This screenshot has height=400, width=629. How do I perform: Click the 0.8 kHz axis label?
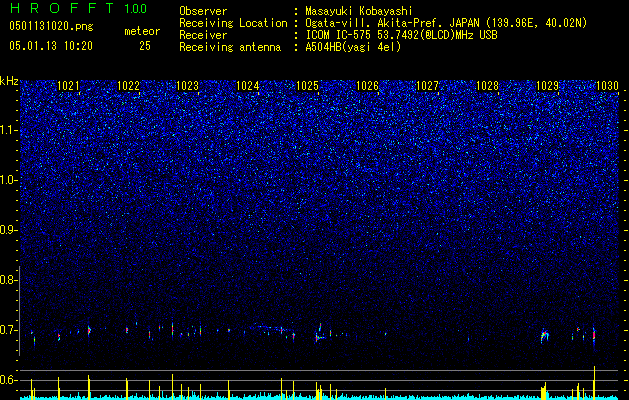8,280
